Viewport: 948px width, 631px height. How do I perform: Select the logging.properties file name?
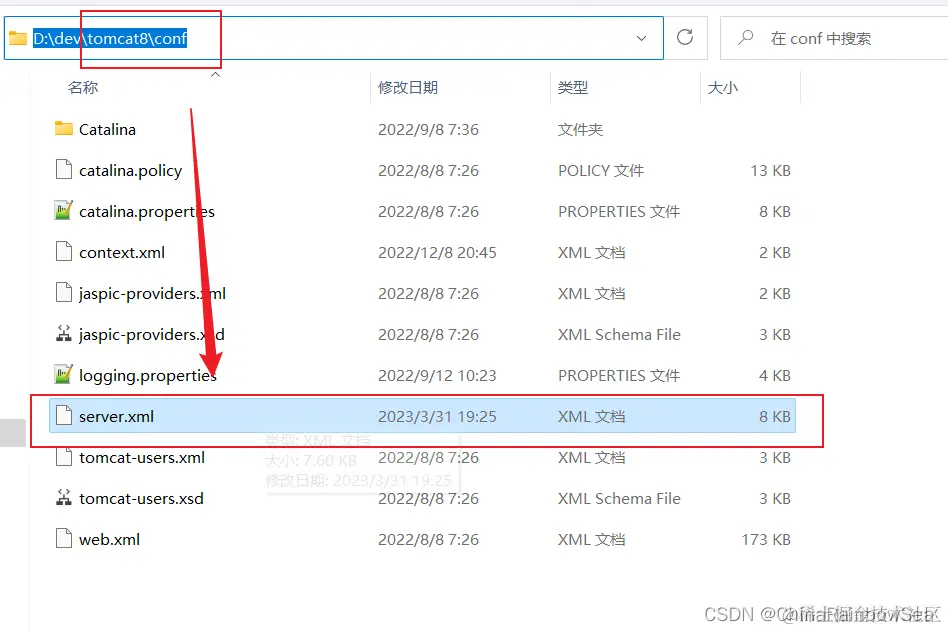point(148,376)
